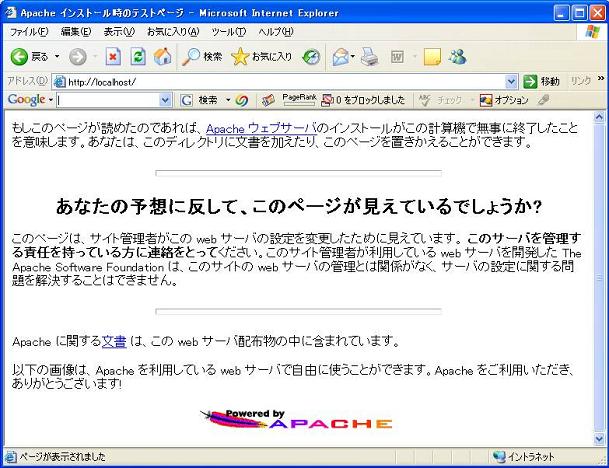Viewport: 609px width, 468px height.
Task: Click the vertical scrollbar thumb
Action: (599, 278)
